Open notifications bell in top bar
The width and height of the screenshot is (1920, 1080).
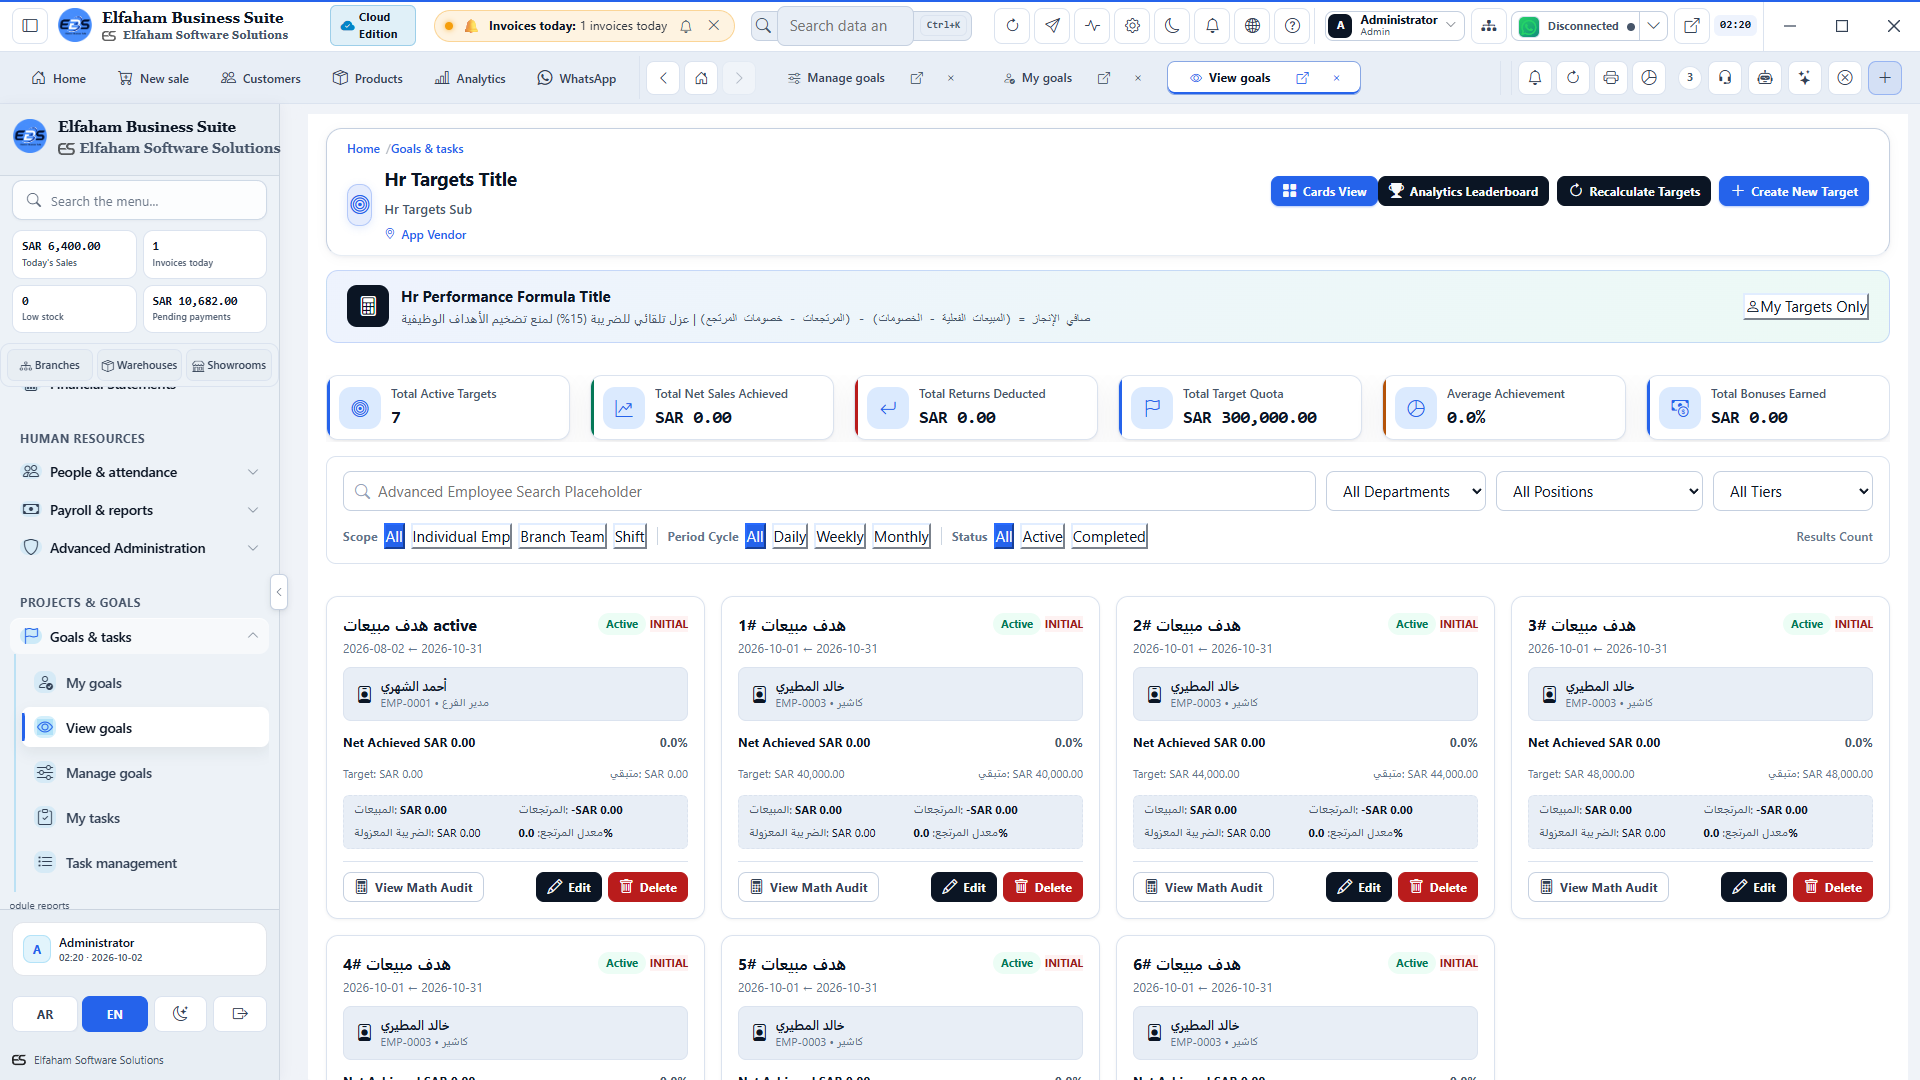[x=1212, y=26]
